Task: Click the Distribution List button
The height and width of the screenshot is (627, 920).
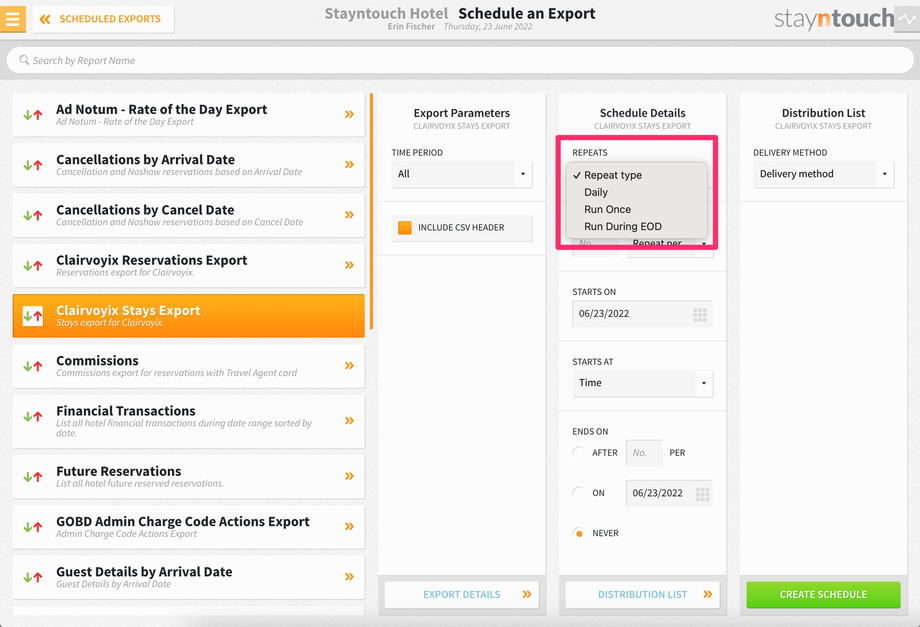Action: (642, 595)
